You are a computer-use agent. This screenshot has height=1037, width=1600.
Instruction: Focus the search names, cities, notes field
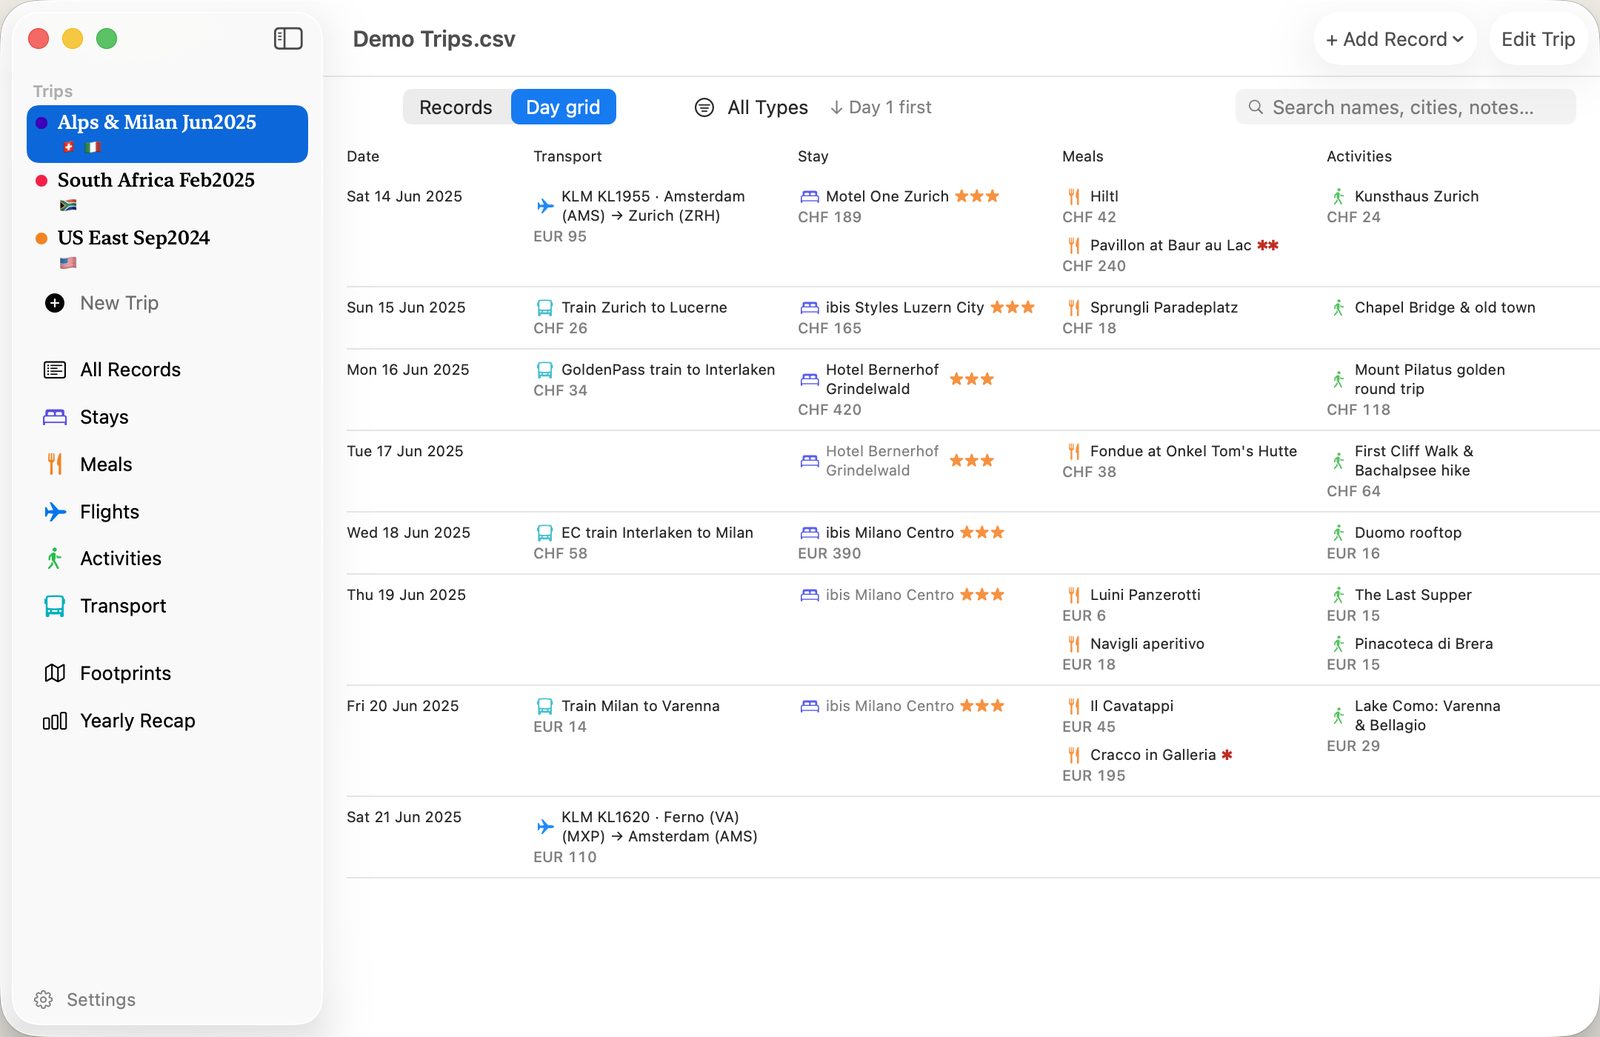point(1406,107)
